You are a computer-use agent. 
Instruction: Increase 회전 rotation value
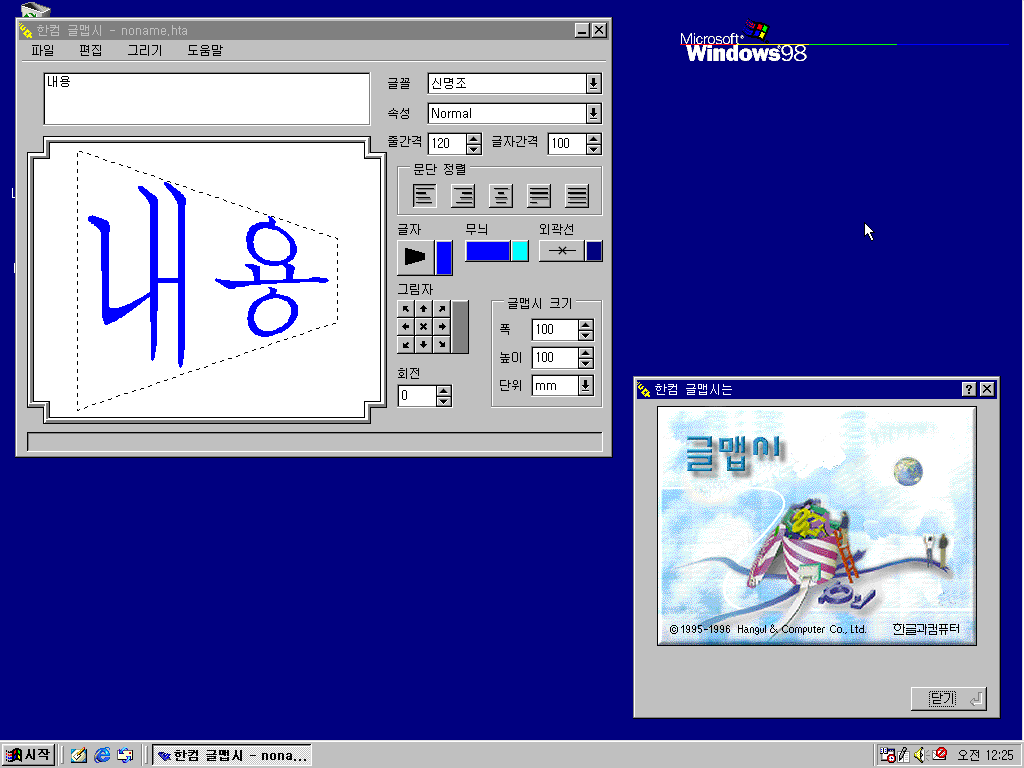443,391
